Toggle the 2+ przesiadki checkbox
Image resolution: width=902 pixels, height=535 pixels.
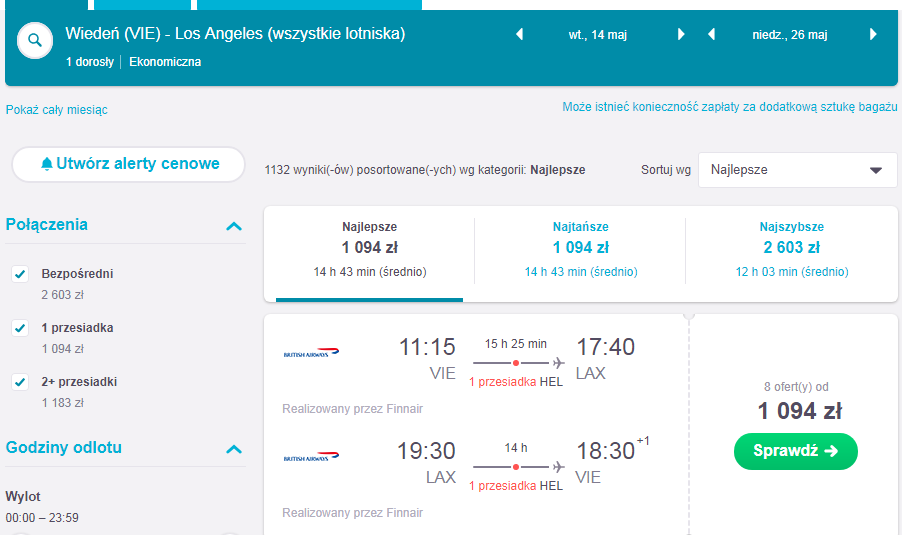pos(20,382)
